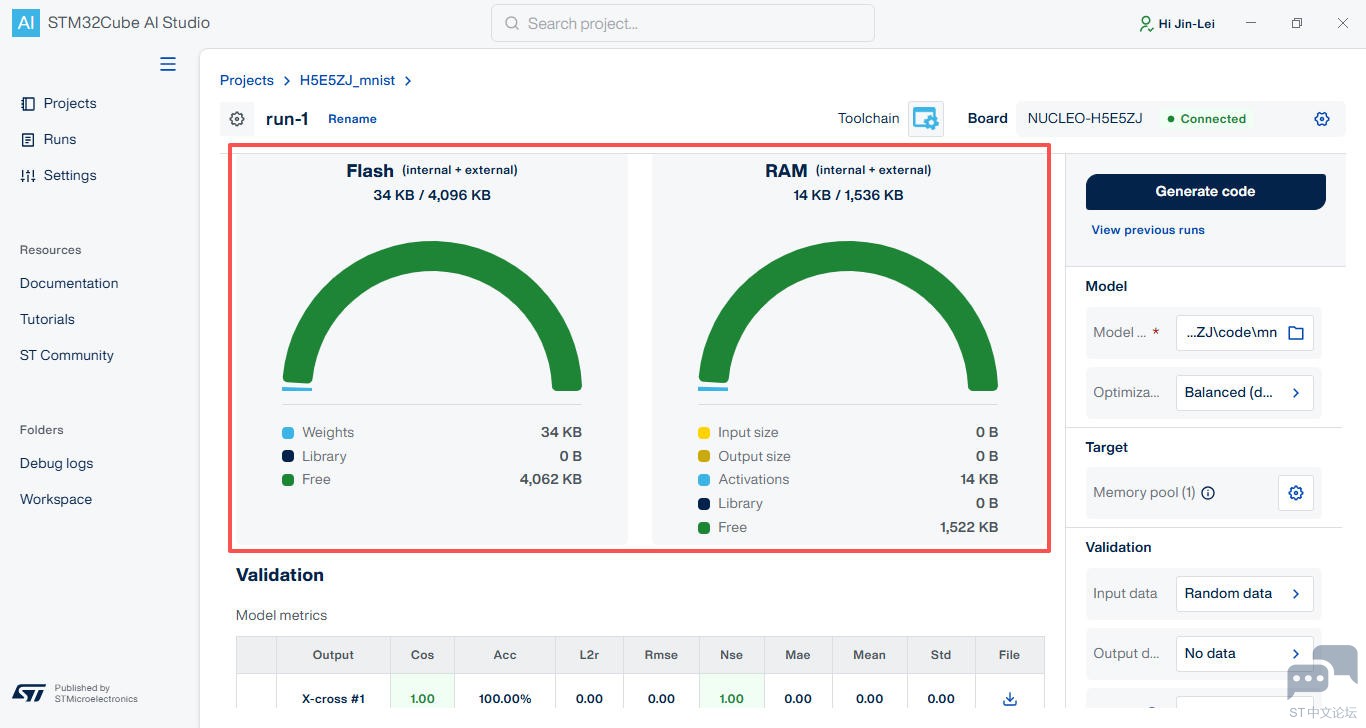The height and width of the screenshot is (728, 1366).
Task: Focus the Search project field
Action: tap(683, 23)
